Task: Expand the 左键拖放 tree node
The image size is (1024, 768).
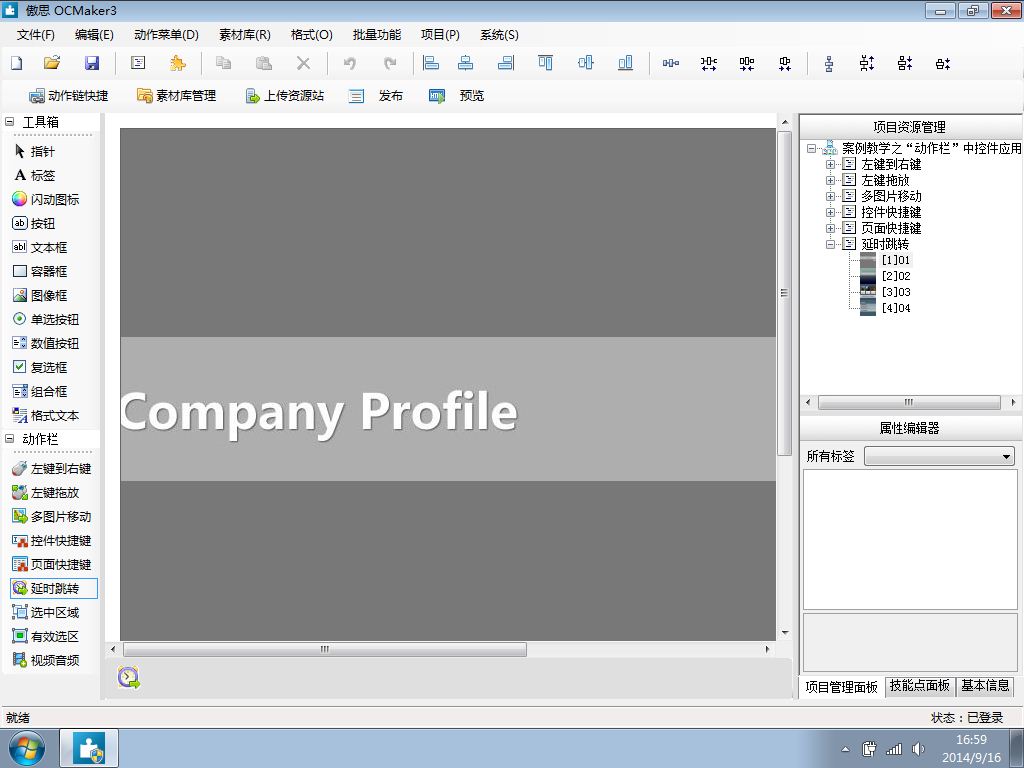Action: point(830,180)
